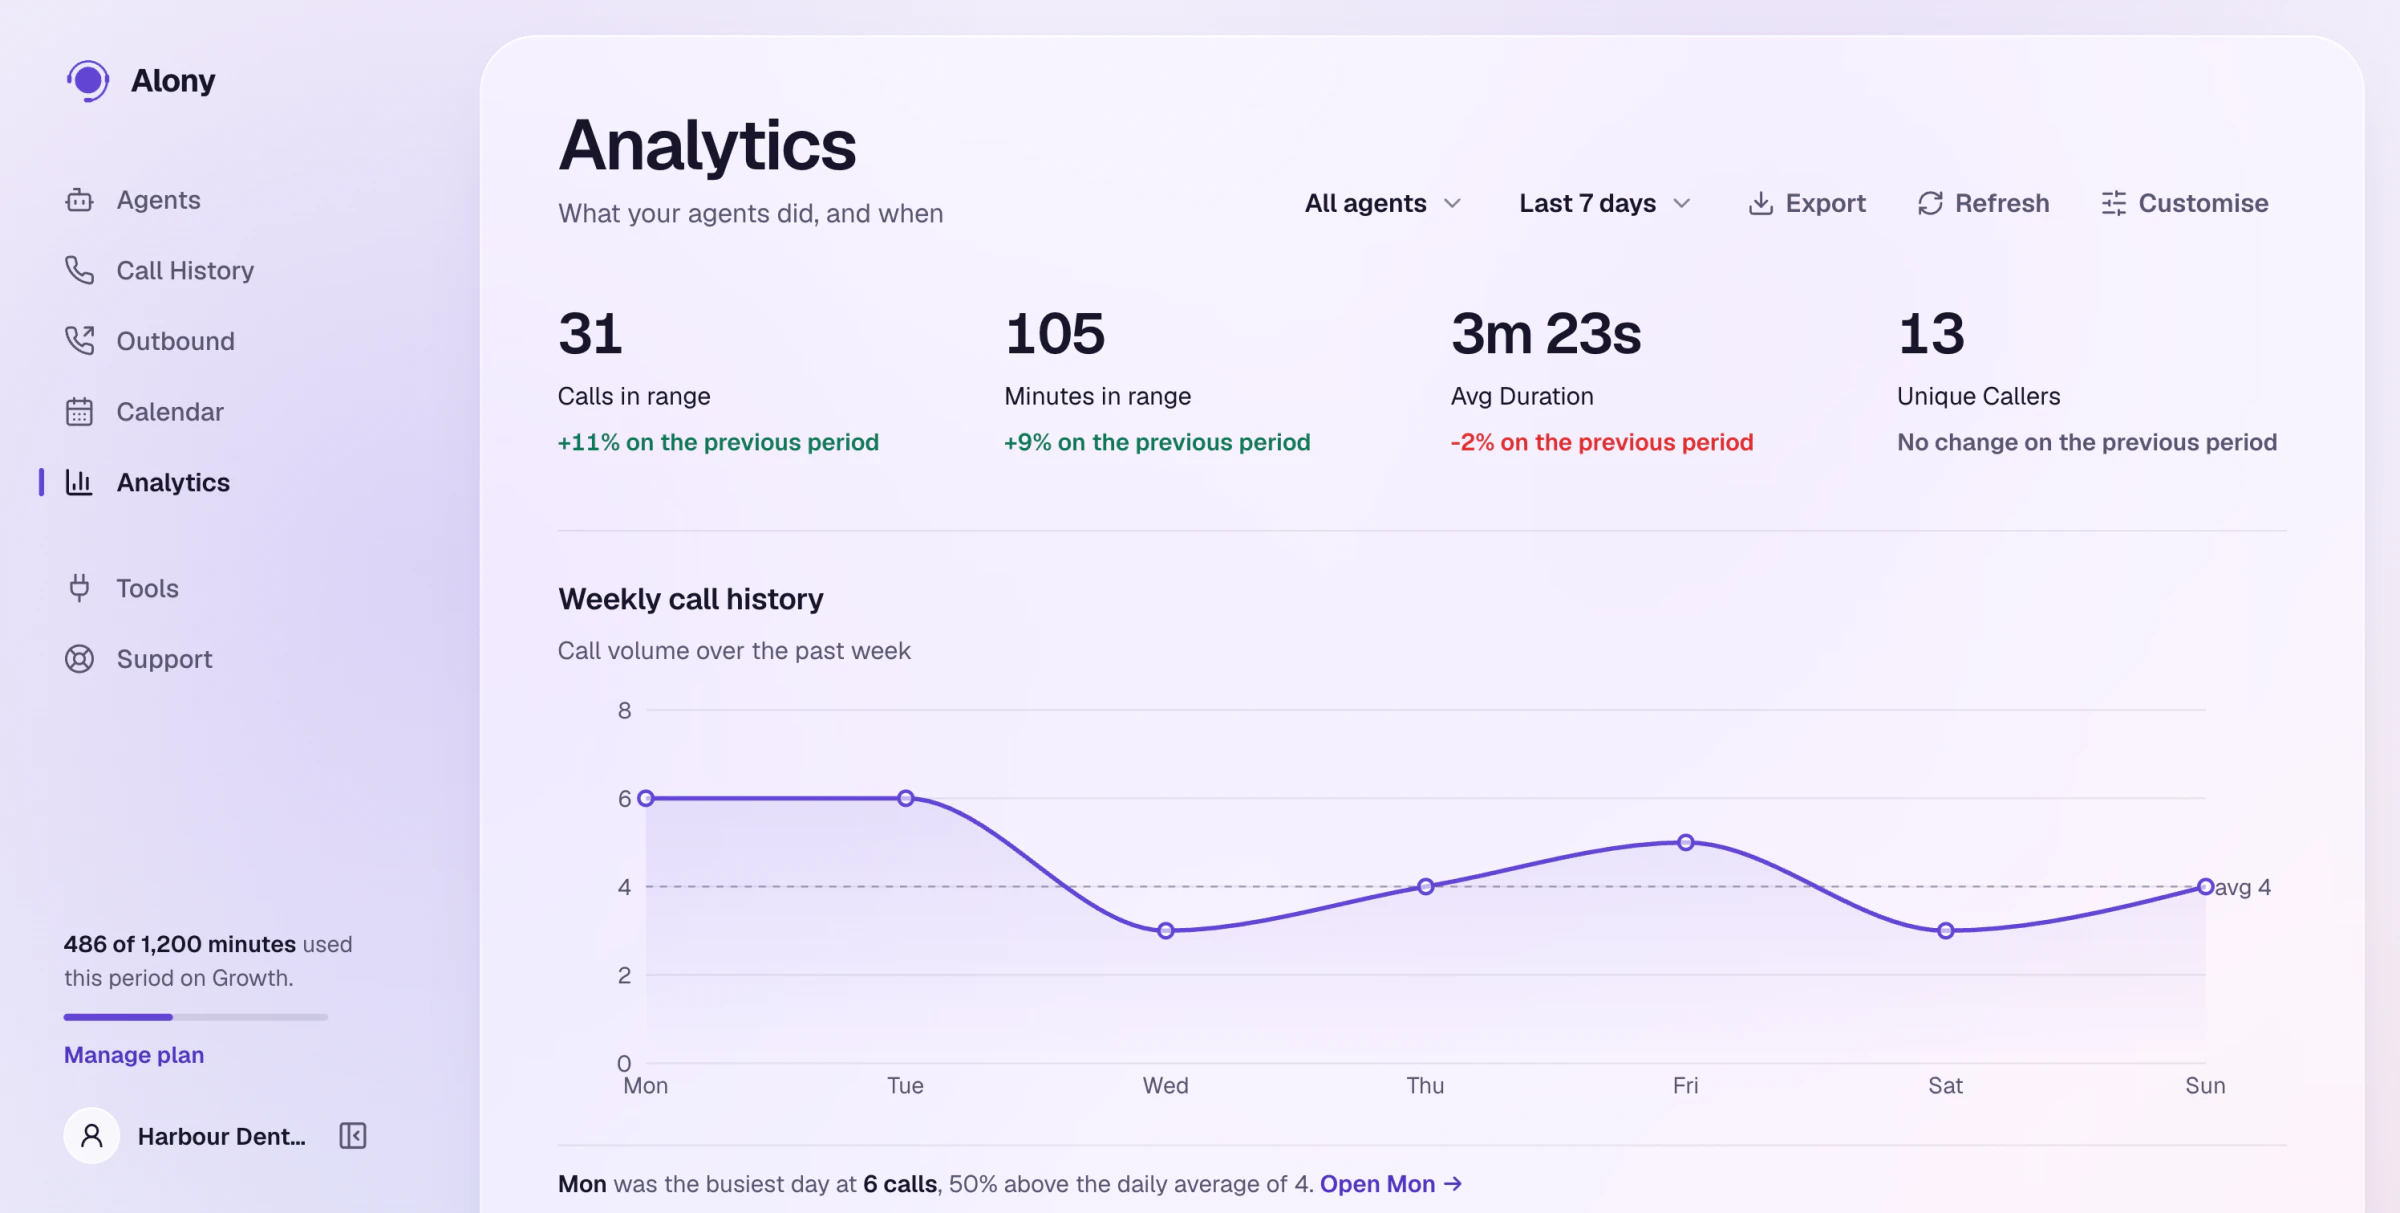Click the avg 4 chart label
The height and width of the screenshot is (1213, 2400).
coord(2243,887)
